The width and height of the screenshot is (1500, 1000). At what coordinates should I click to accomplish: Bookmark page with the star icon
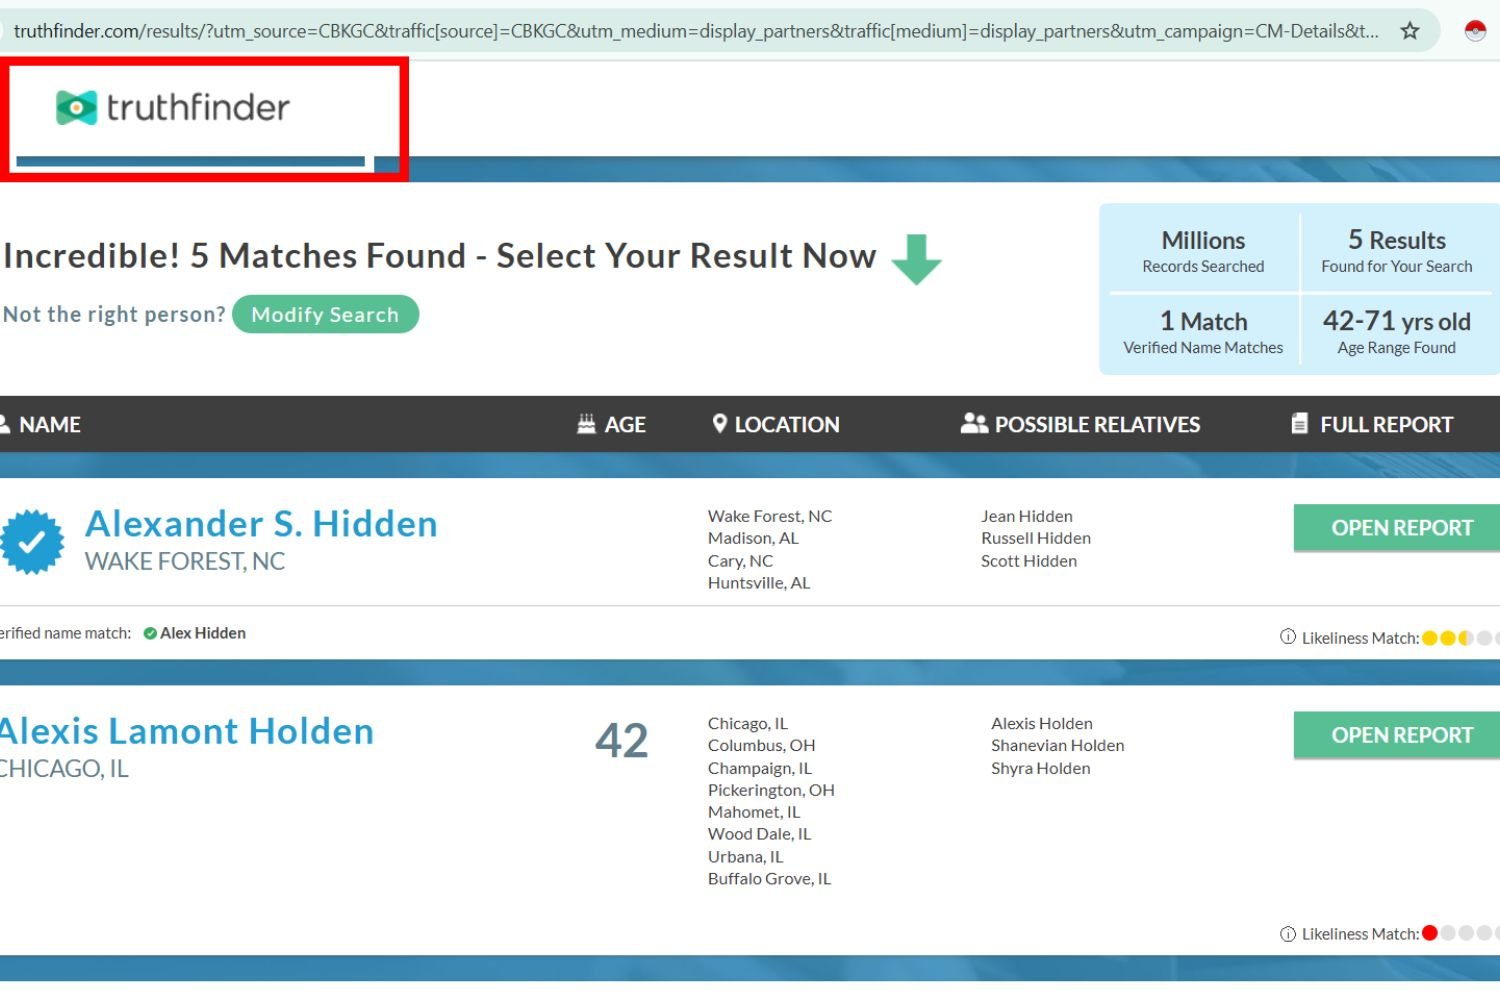[x=1410, y=31]
